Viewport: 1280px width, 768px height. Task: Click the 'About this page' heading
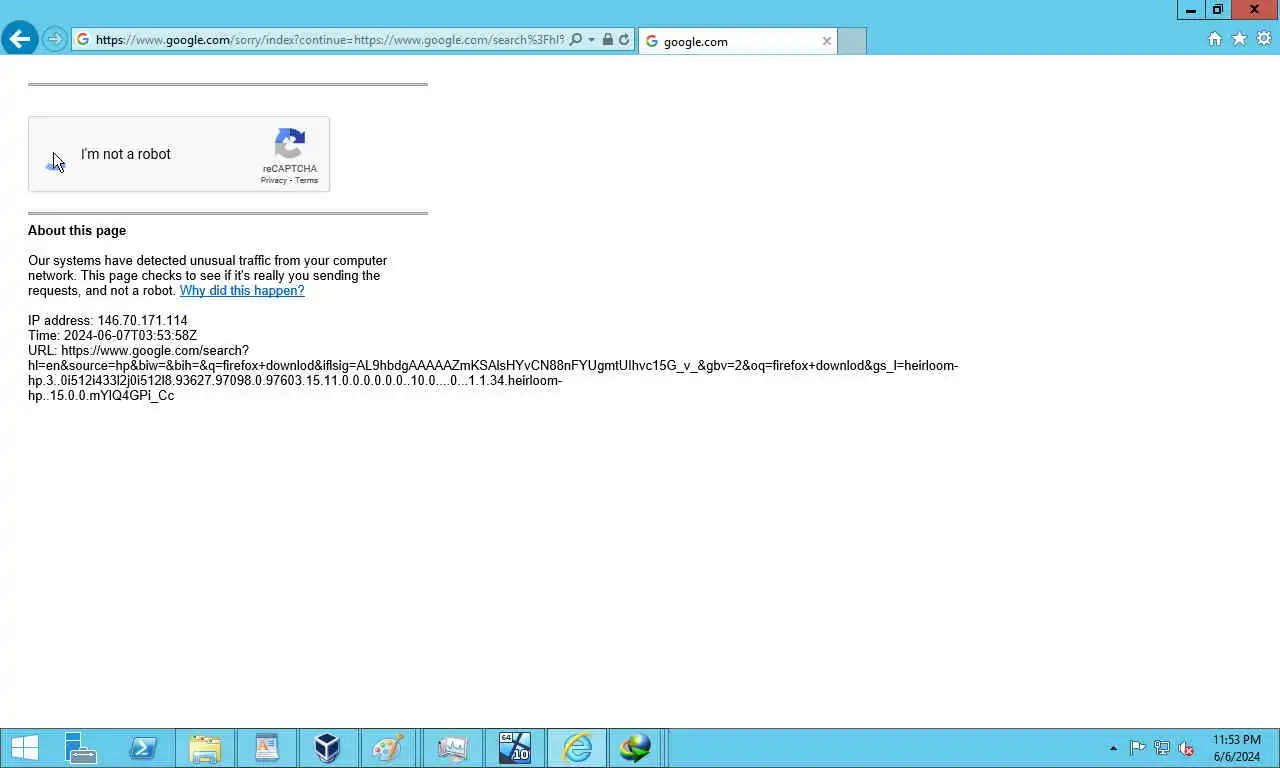[x=77, y=231]
